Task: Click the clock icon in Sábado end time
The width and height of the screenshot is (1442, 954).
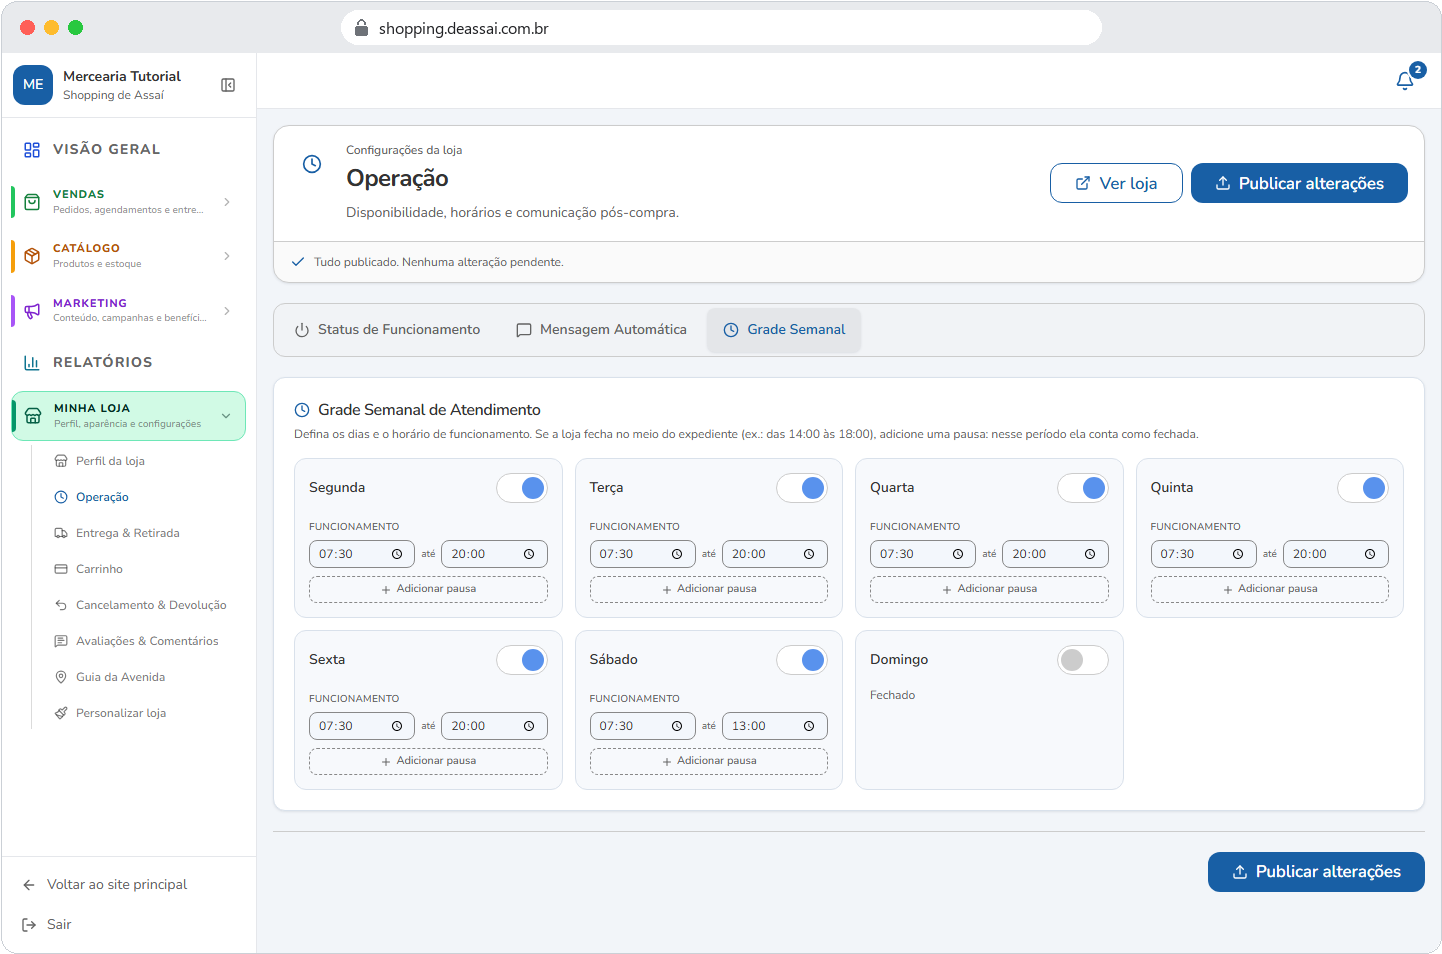Action: [809, 726]
